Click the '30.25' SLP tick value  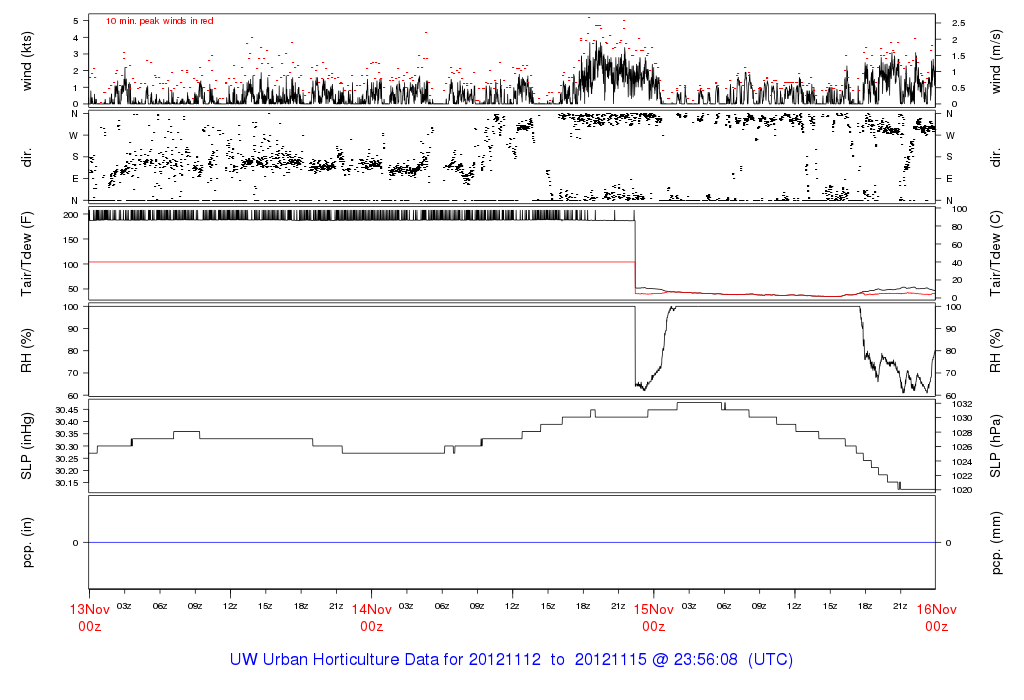click(67, 459)
